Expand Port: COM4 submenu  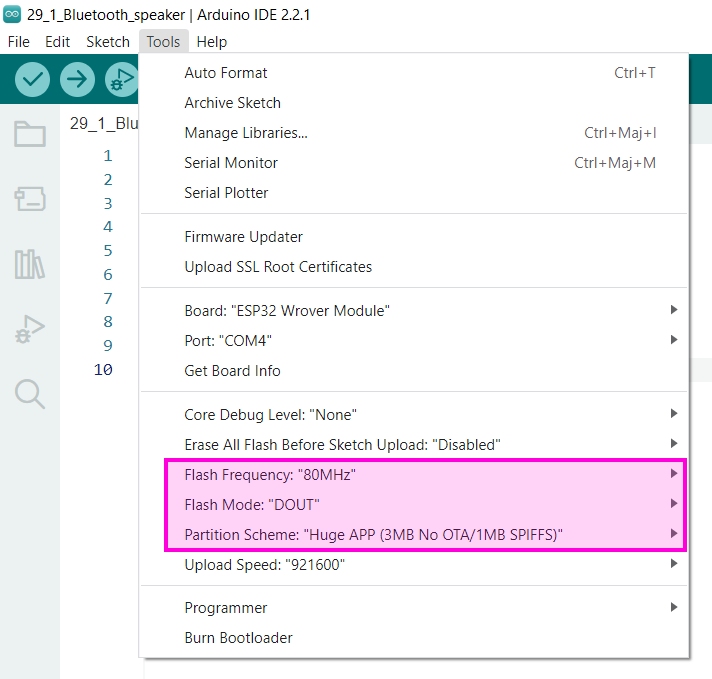414,341
